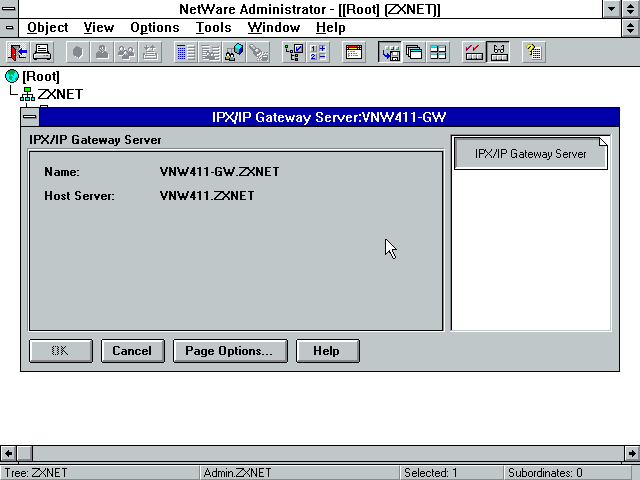
Task: Open the Options menu
Action: tap(155, 27)
